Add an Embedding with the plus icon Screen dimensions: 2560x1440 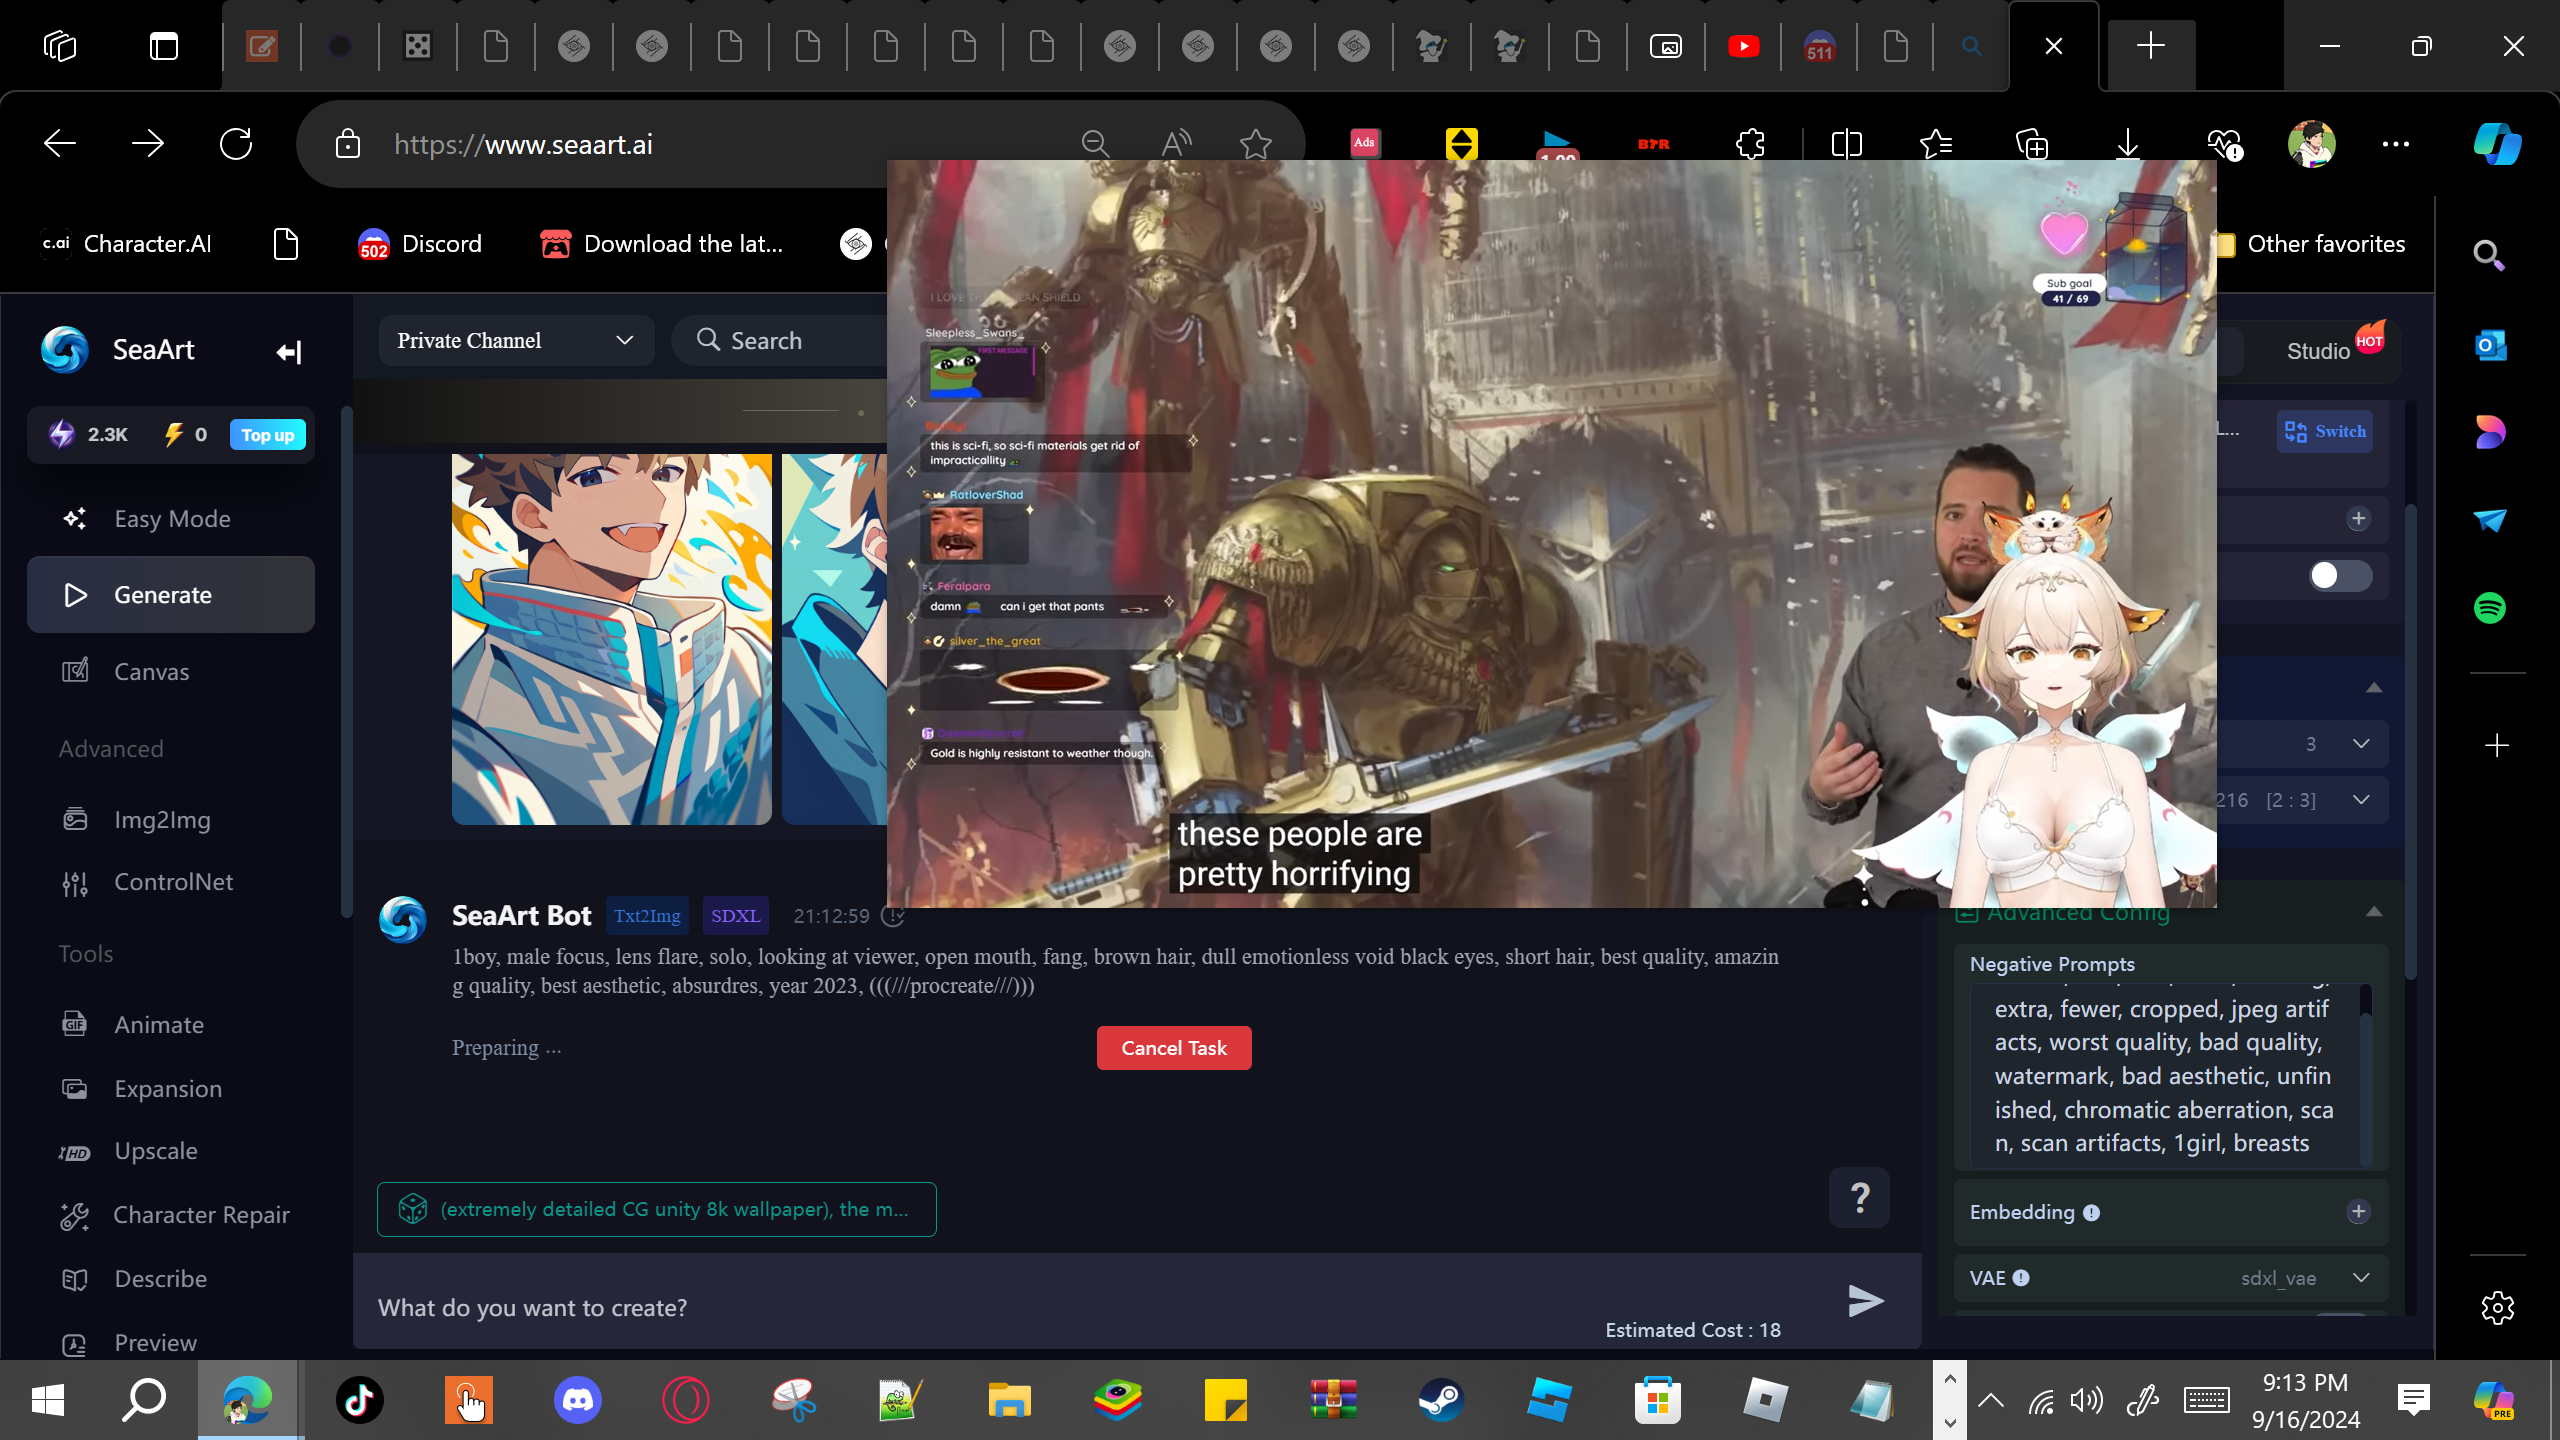[2358, 1212]
